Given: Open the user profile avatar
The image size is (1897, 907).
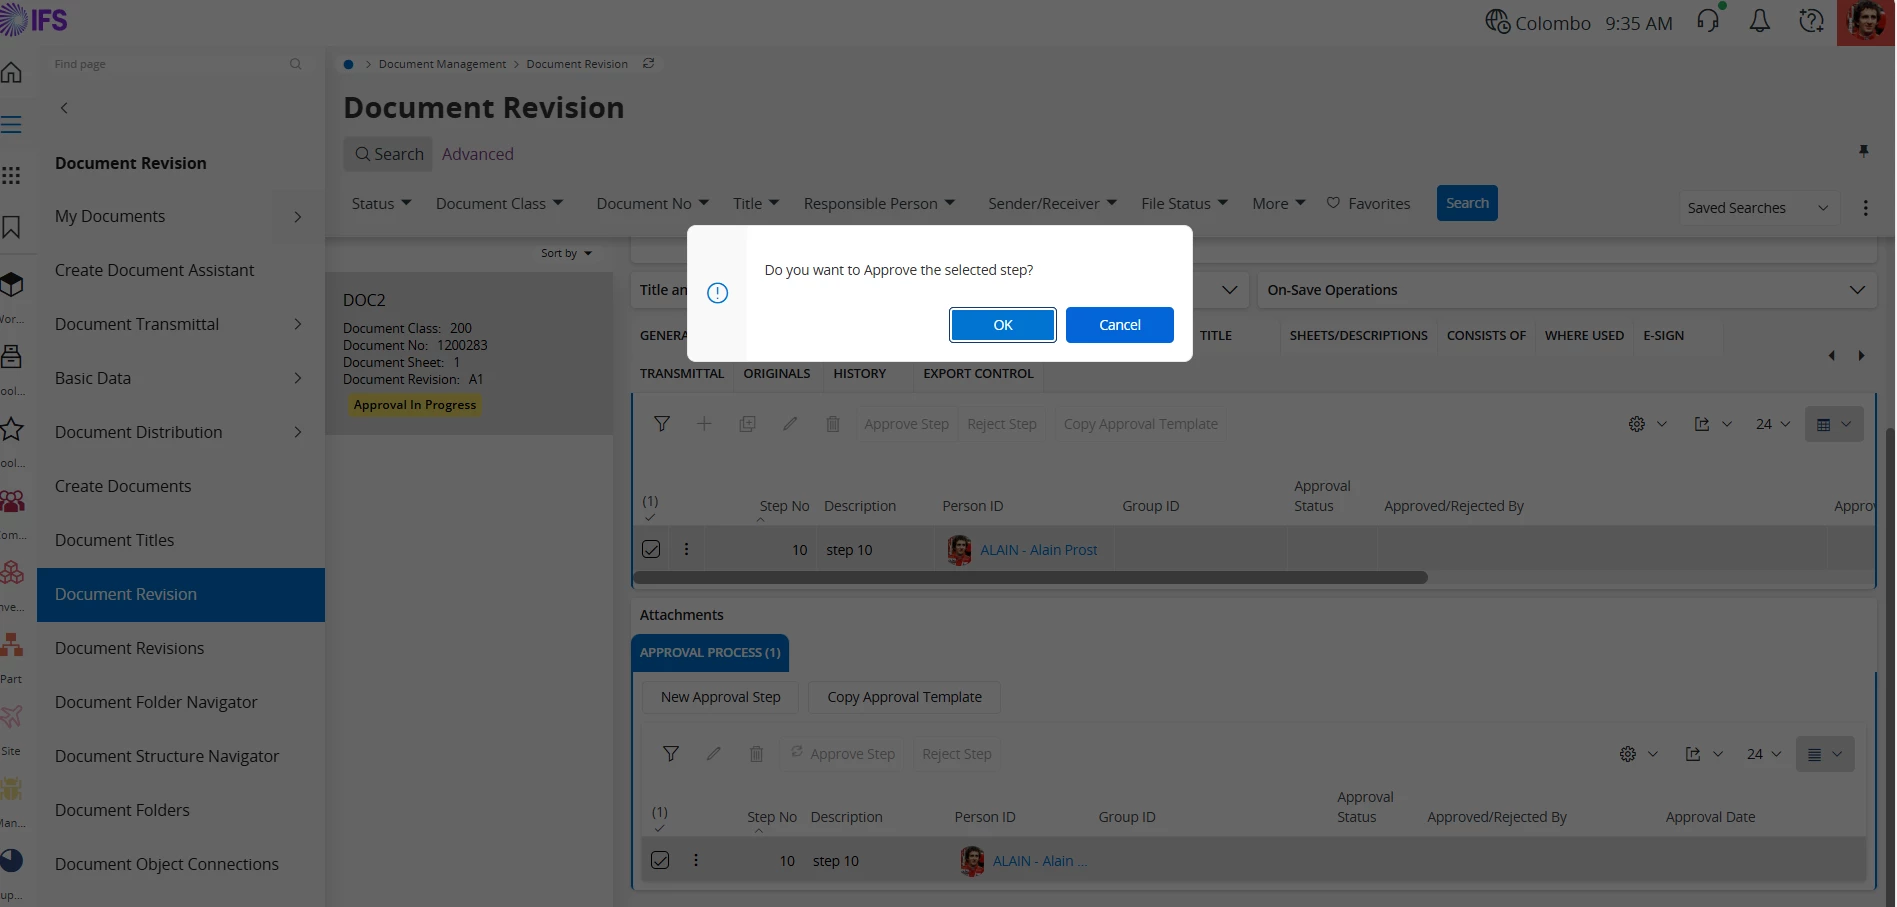Looking at the screenshot, I should coord(1866,22).
